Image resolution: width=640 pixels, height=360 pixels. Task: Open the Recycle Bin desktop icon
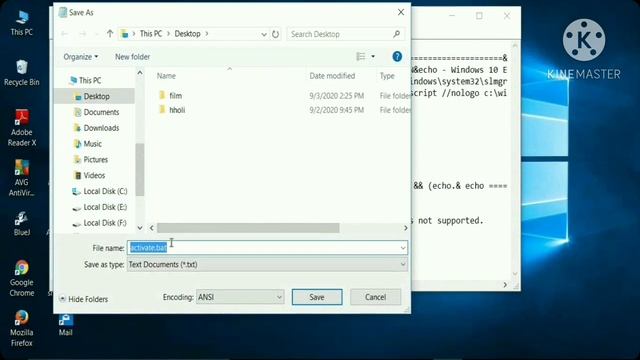pos(22,73)
